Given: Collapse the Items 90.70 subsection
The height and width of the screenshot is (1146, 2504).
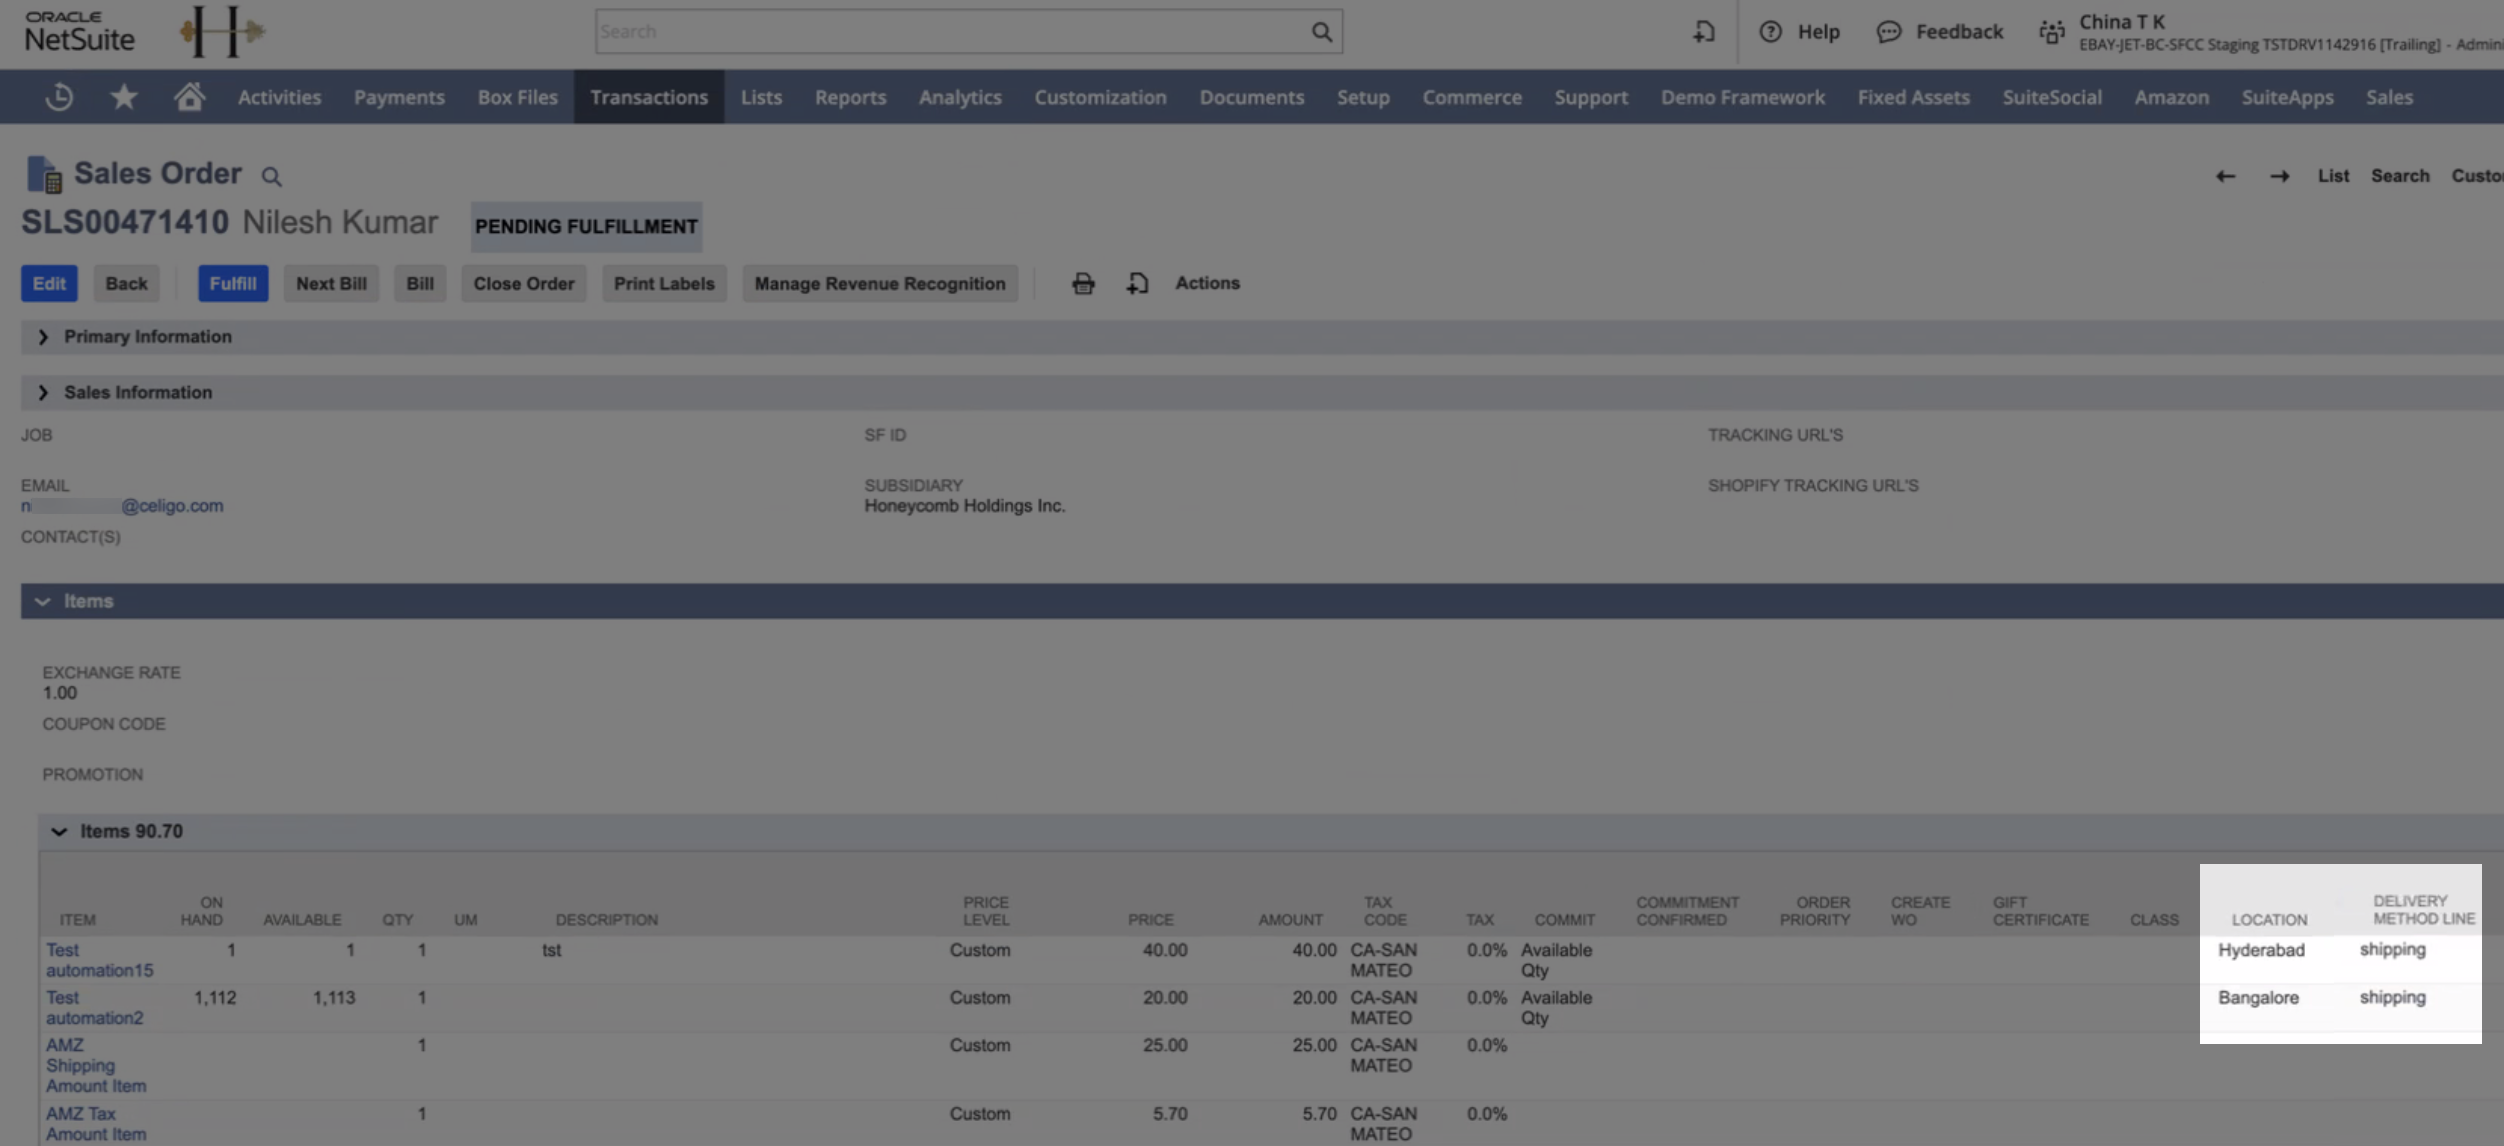Looking at the screenshot, I should (x=59, y=832).
